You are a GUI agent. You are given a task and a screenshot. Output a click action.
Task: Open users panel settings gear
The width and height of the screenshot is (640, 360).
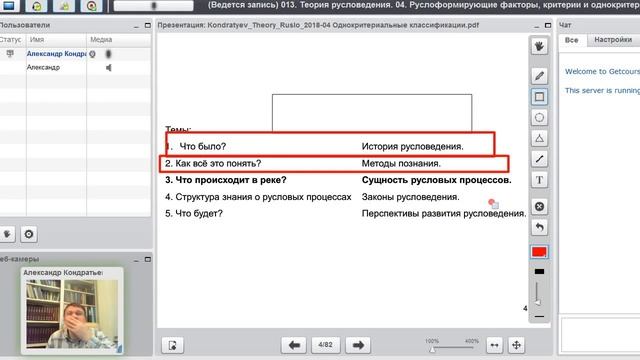[29, 234]
